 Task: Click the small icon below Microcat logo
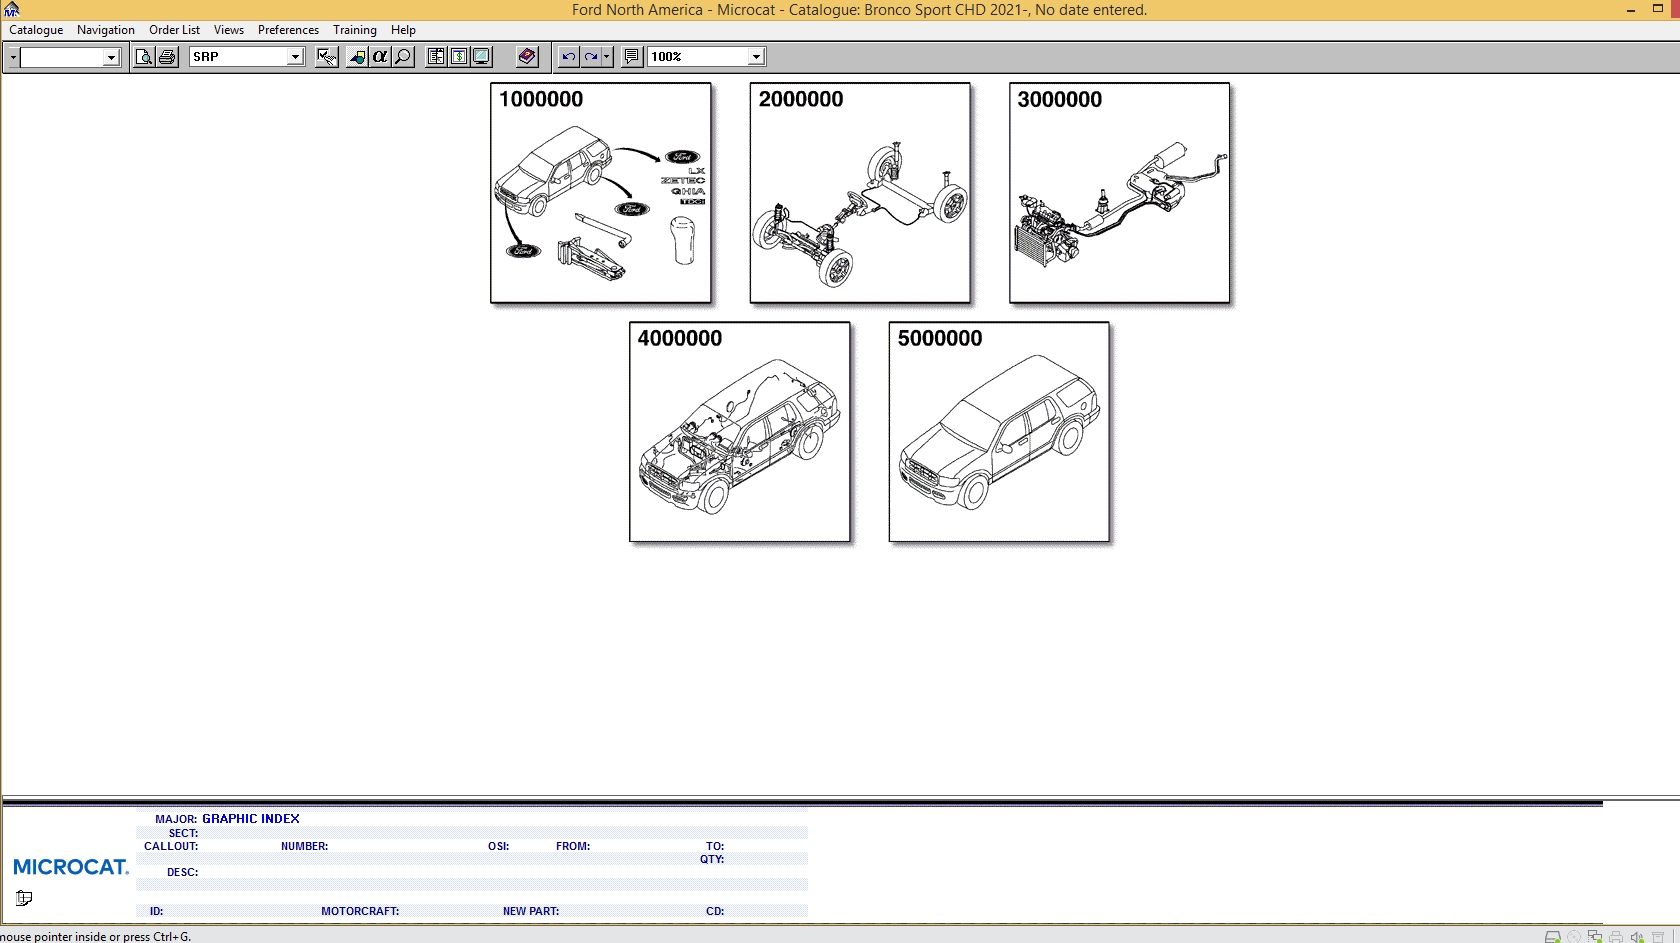[24, 898]
